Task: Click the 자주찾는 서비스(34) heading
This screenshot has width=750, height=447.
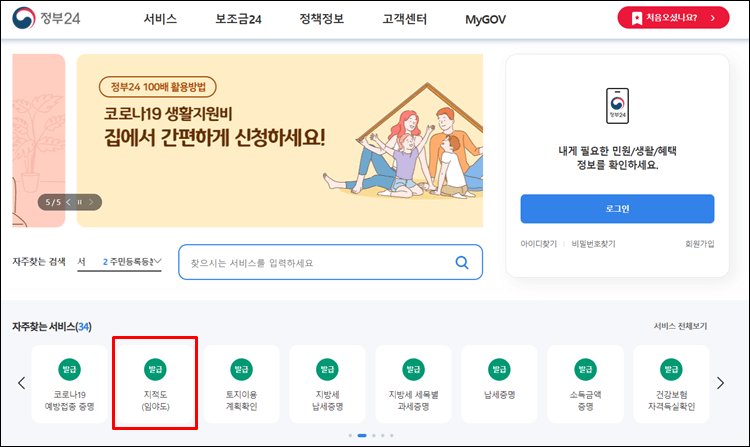Action: (x=52, y=327)
